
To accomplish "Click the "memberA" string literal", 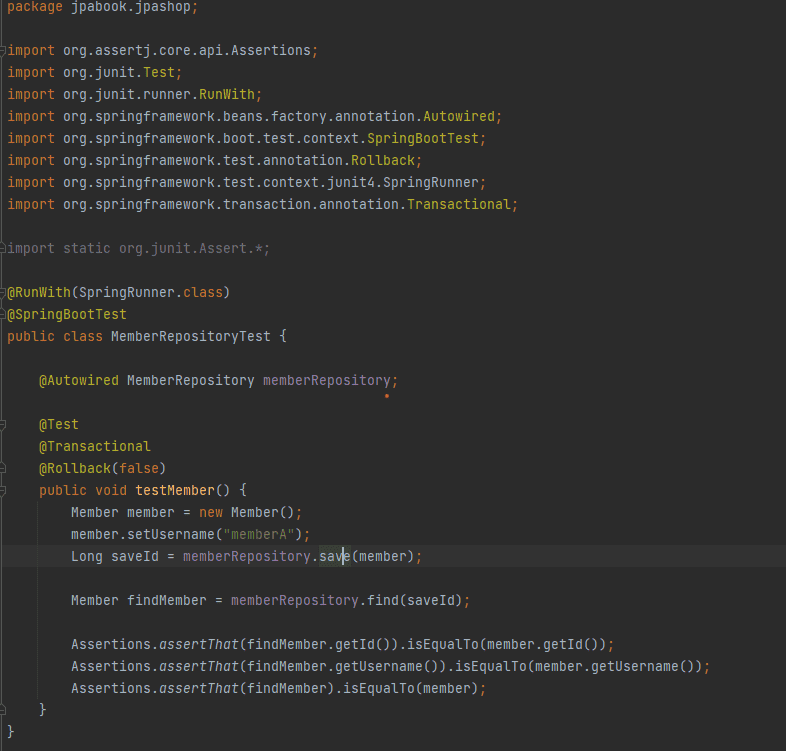I will pos(259,535).
